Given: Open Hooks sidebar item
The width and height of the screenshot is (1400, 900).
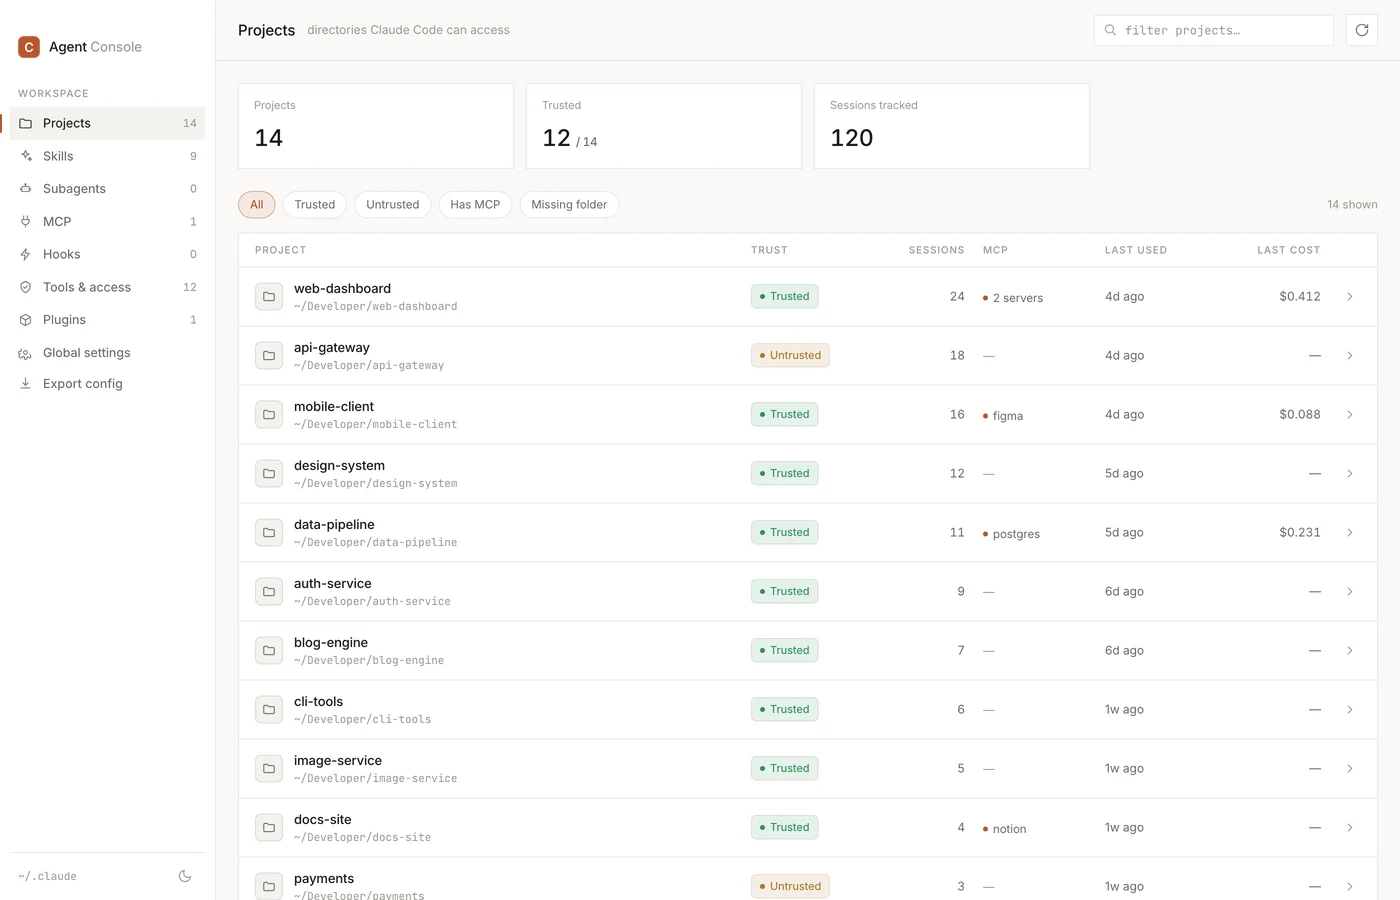Looking at the screenshot, I should 107,254.
